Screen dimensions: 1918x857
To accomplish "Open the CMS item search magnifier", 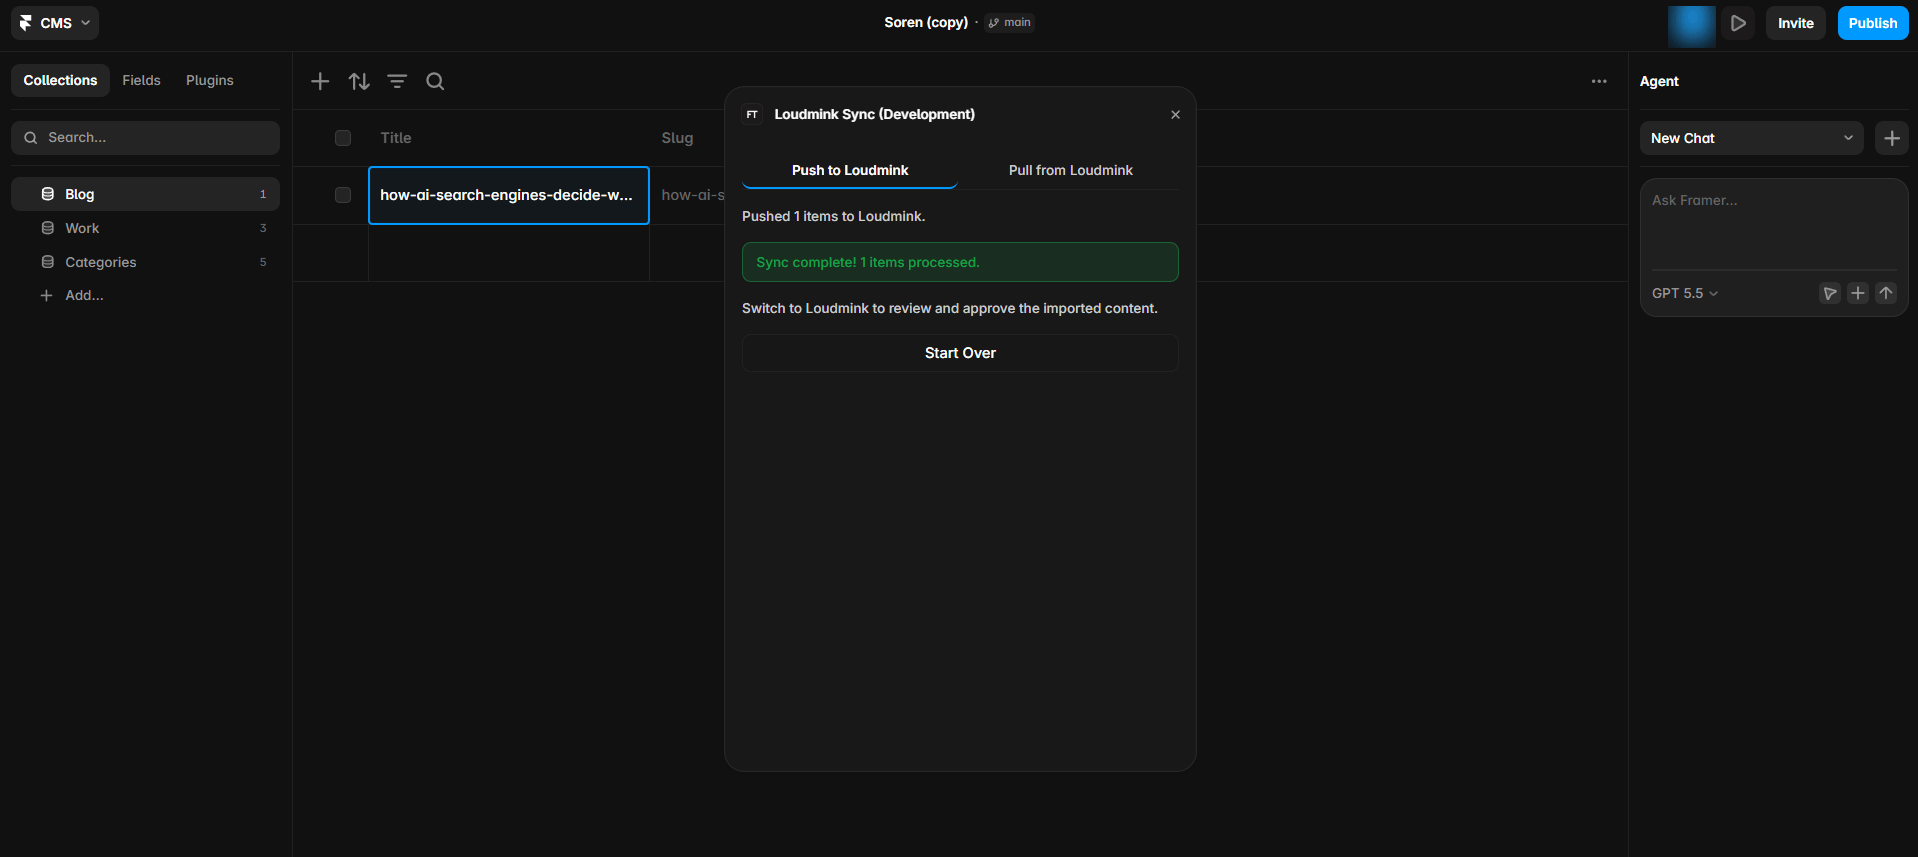I will 435,81.
